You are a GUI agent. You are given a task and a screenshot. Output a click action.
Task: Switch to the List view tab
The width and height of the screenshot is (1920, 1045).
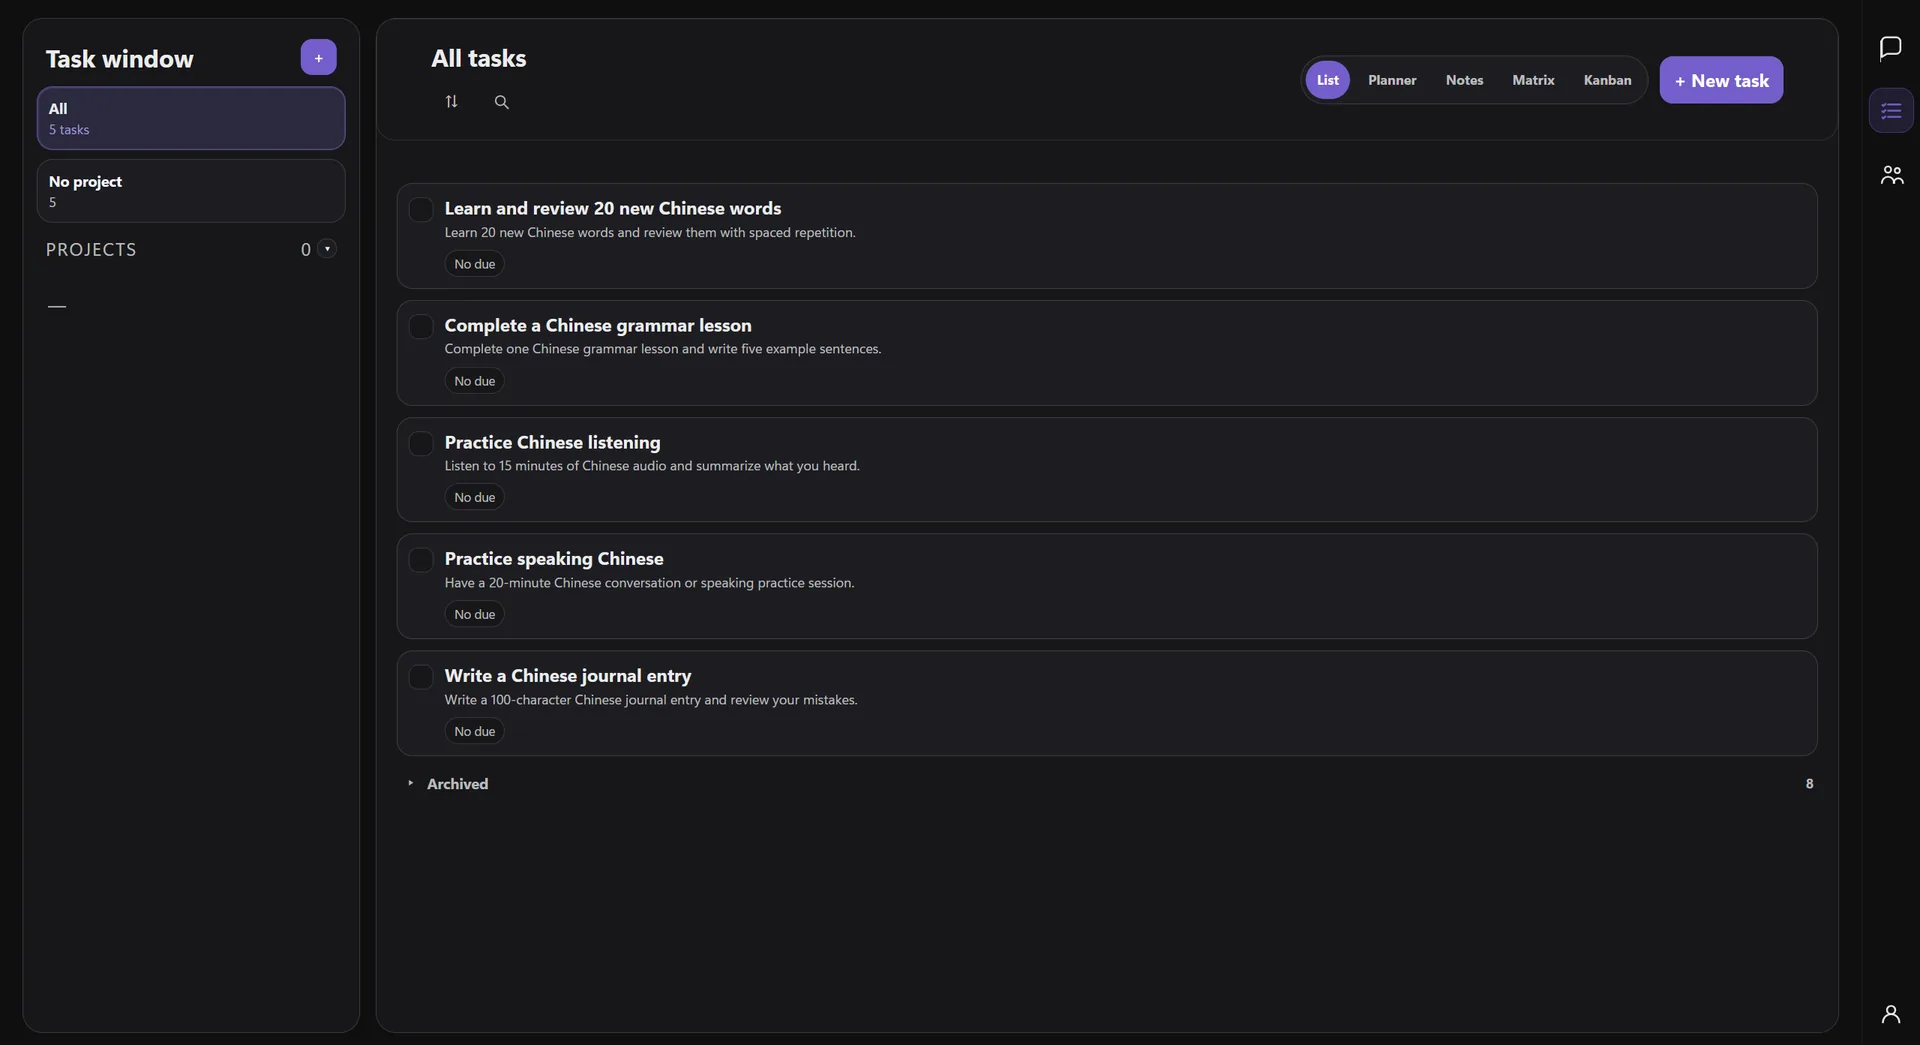point(1327,80)
